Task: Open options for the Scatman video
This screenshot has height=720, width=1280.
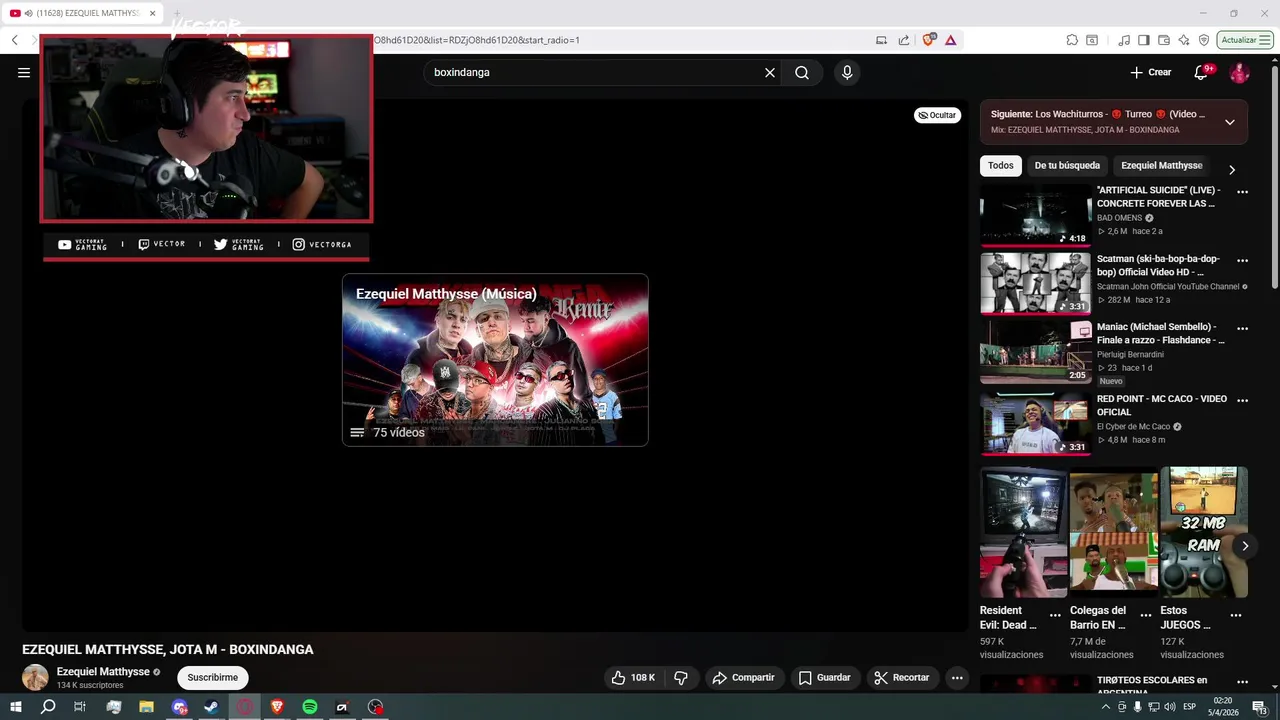Action: point(1242,260)
